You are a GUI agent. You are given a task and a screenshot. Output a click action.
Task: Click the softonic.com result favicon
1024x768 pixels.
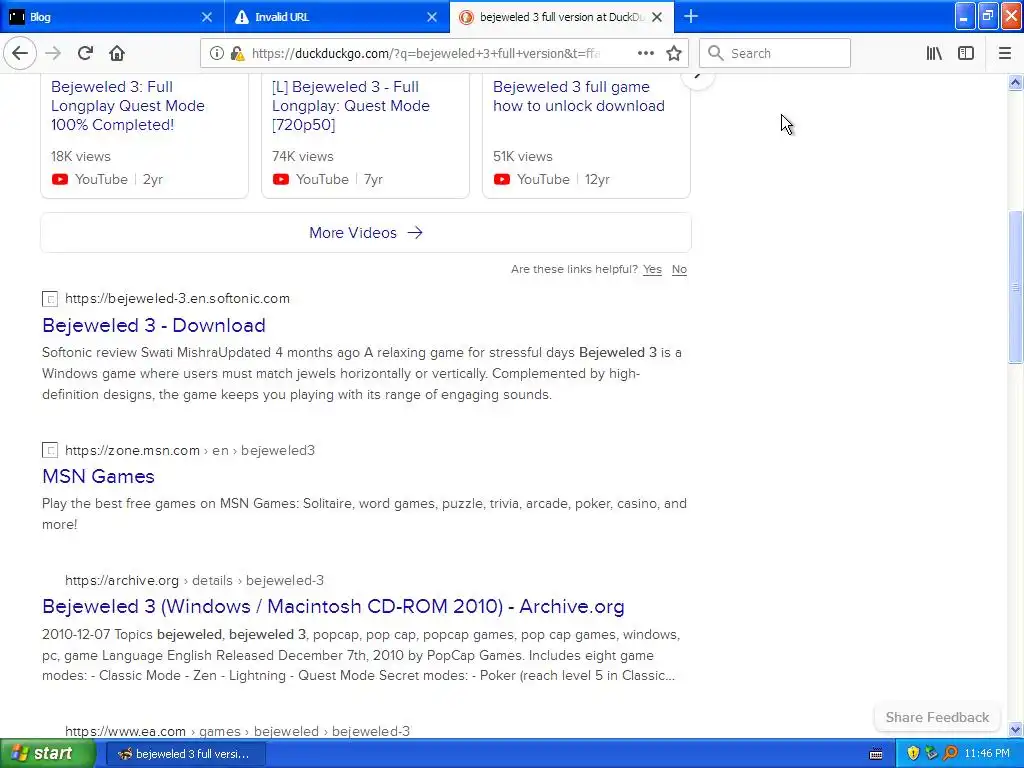tap(50, 299)
